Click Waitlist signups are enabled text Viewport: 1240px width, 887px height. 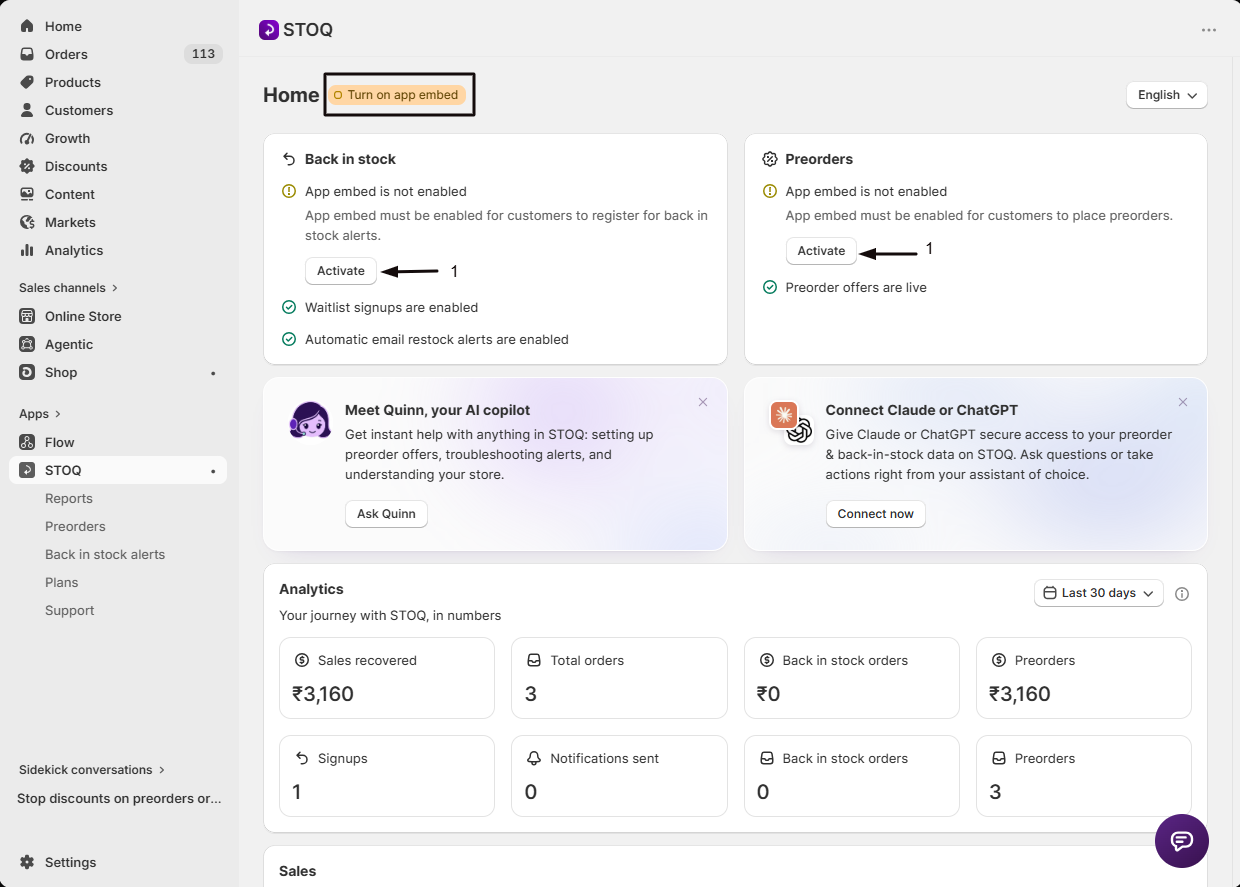pyautogui.click(x=391, y=308)
